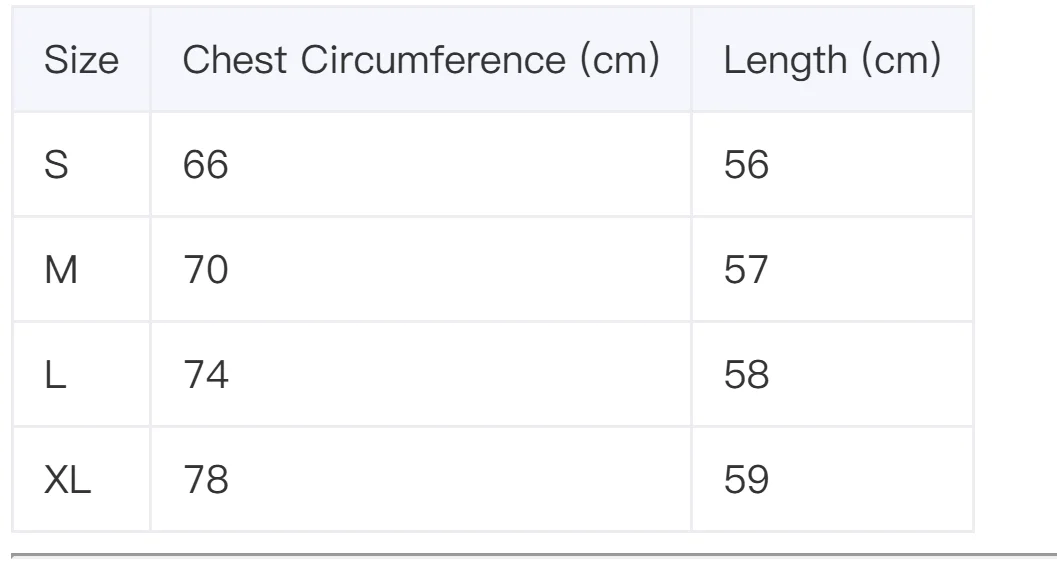Click the Size column header
Screen dimensions: 1057x569
point(81,61)
